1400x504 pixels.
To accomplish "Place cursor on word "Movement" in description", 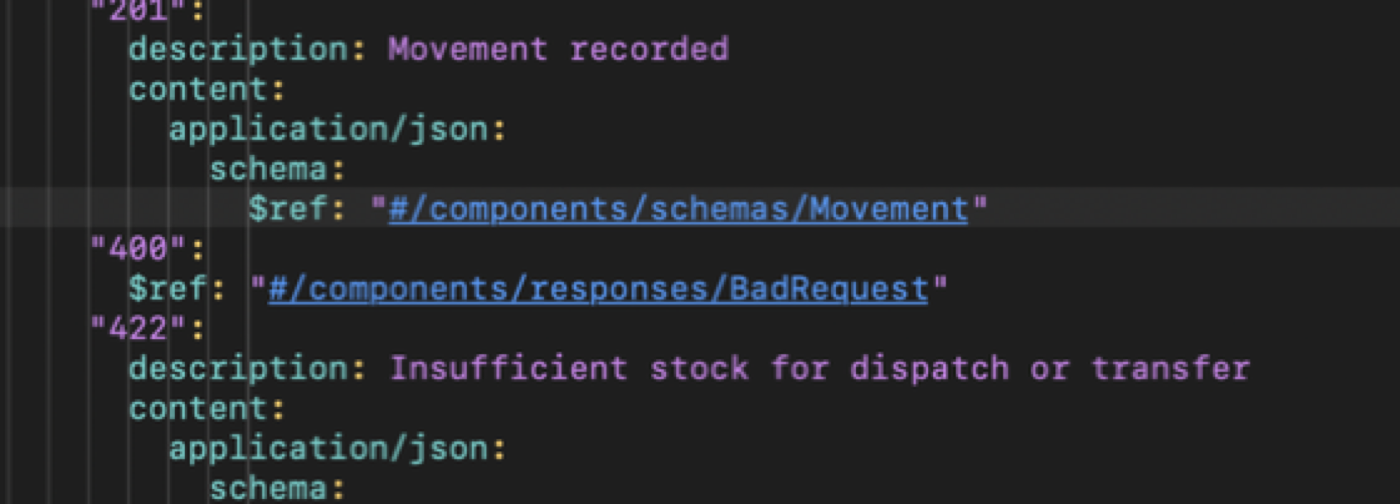I will (468, 50).
